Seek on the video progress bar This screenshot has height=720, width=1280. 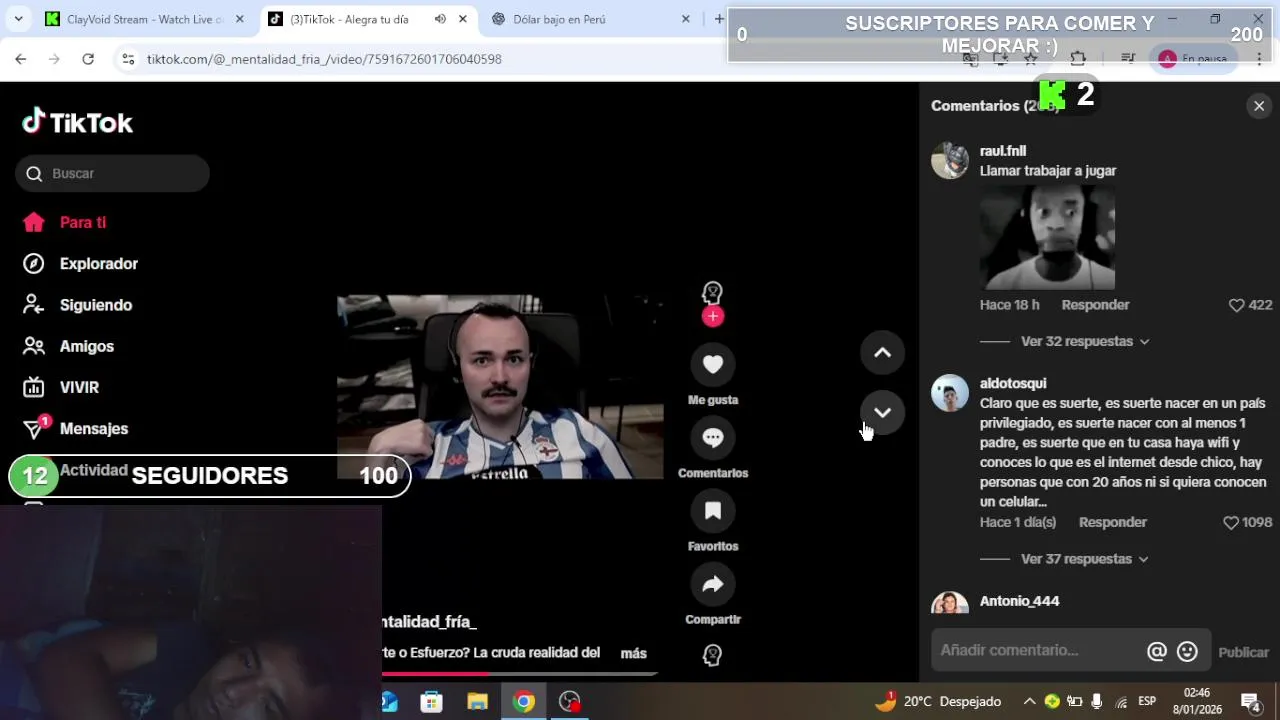(519, 674)
